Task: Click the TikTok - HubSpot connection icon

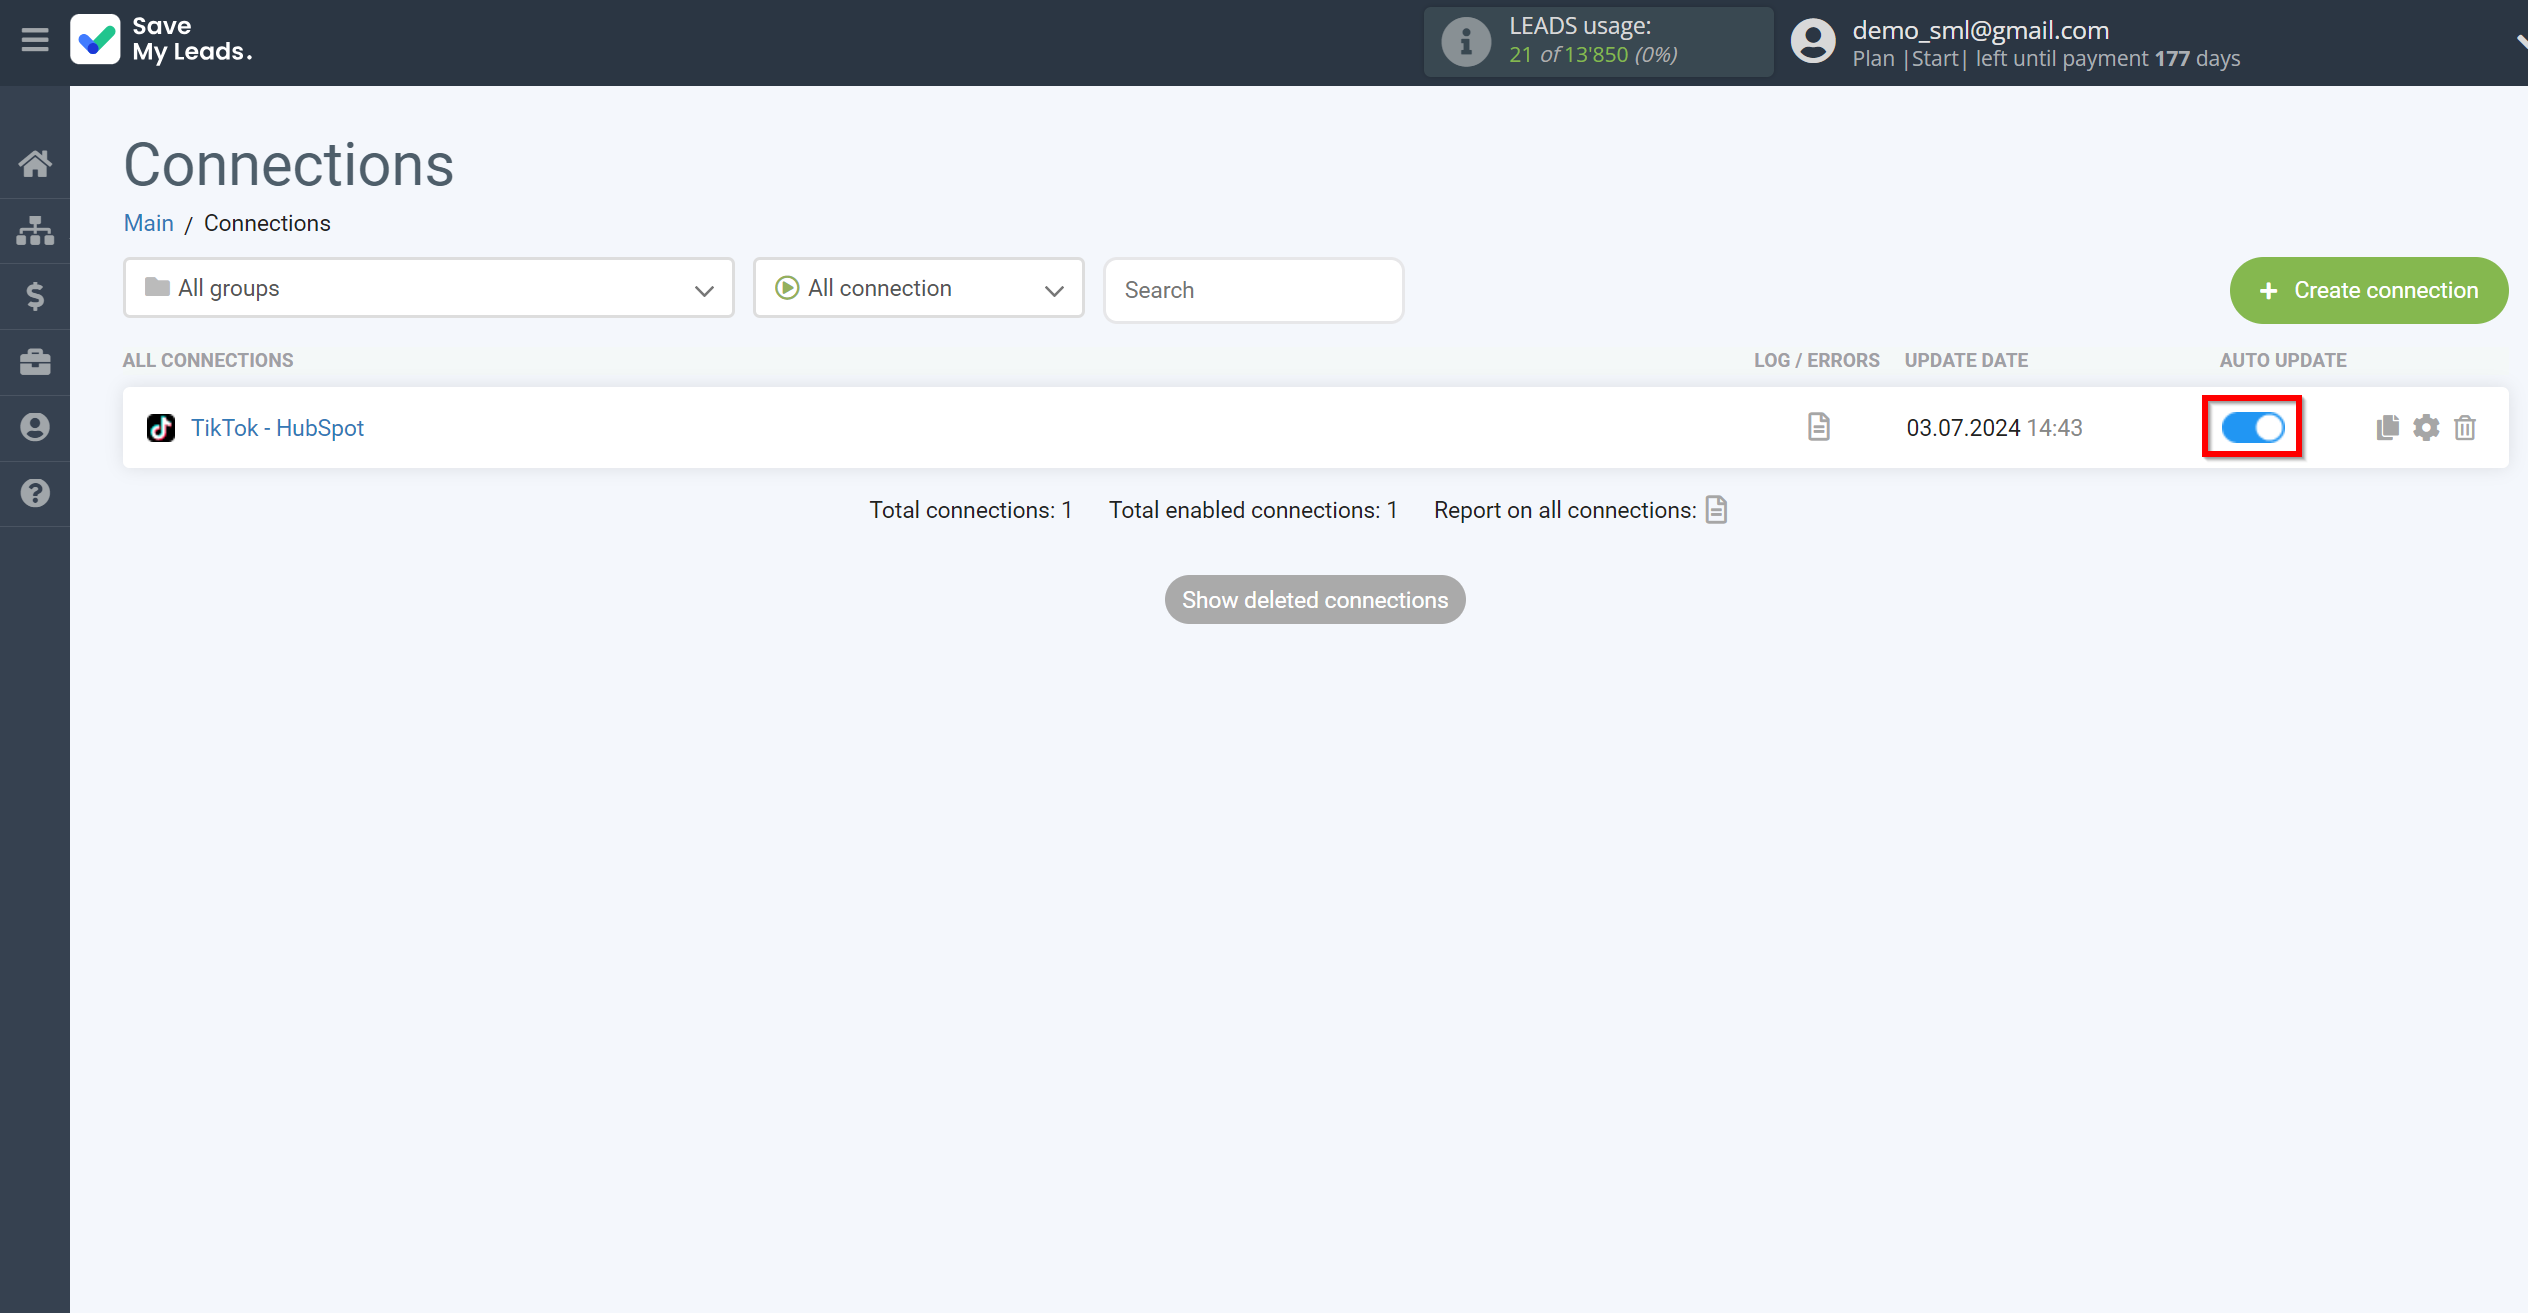Action: (x=159, y=427)
